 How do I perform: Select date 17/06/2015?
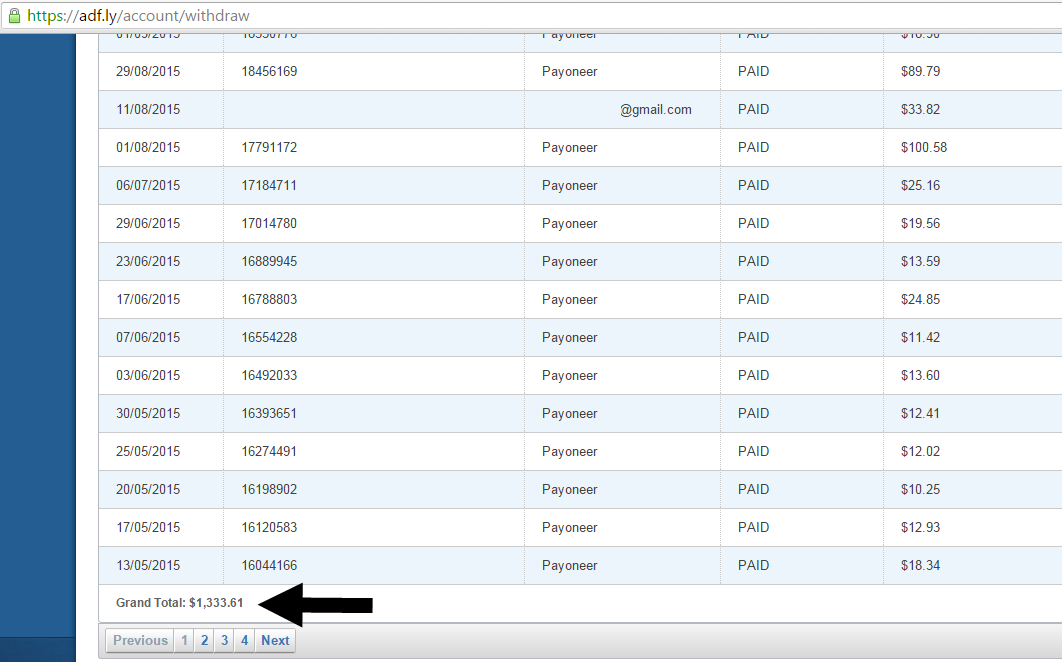tap(148, 299)
